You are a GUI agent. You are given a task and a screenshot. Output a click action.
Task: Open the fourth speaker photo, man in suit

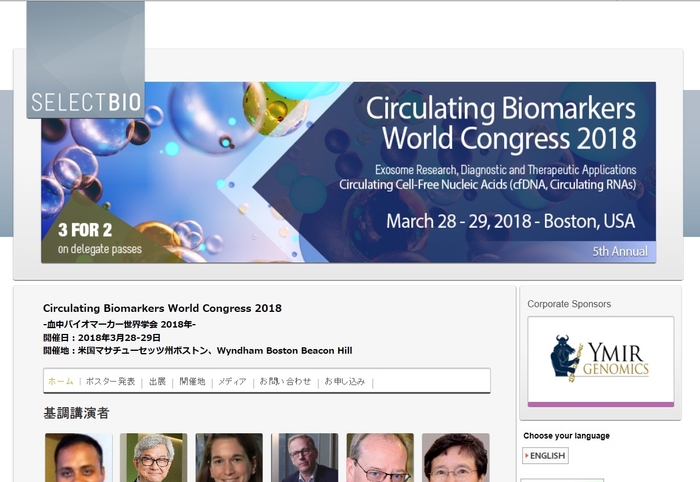(x=304, y=457)
